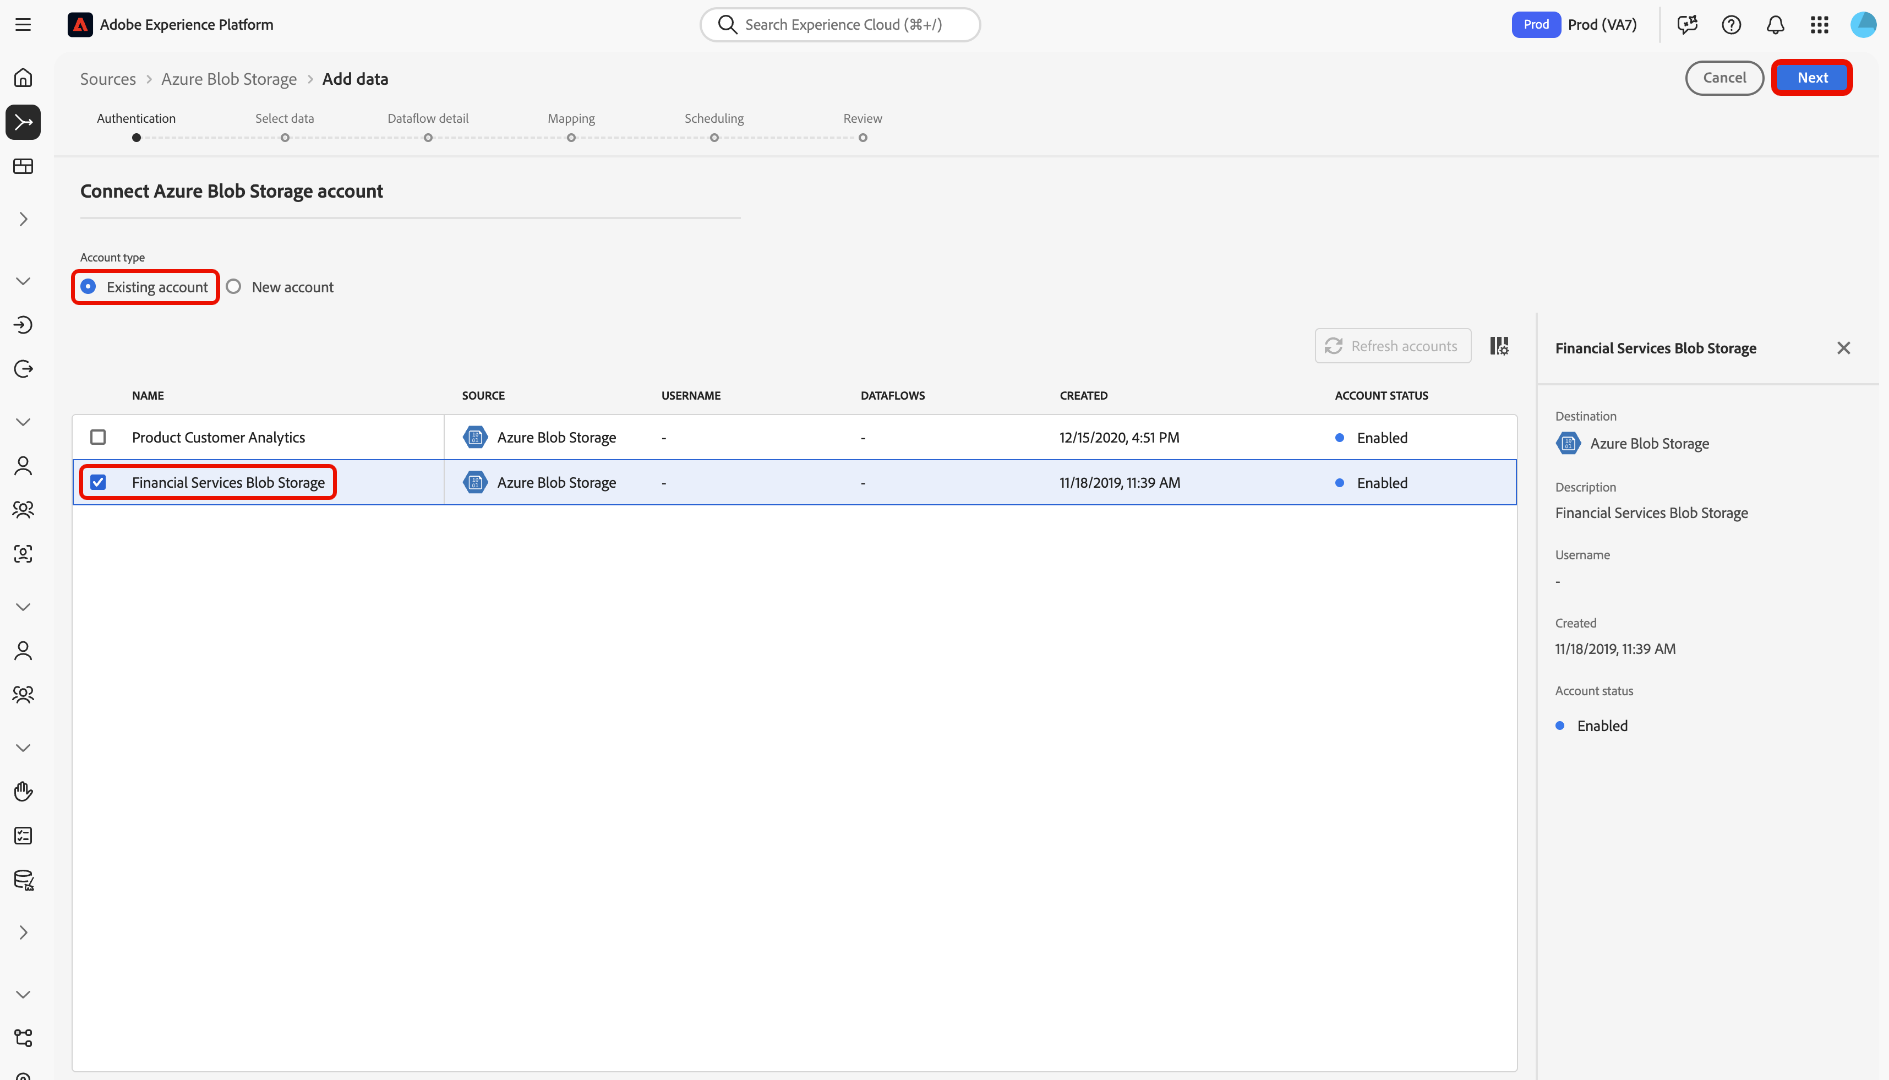Viewport: 1889px width, 1080px height.
Task: Click the Search Experience Cloud field
Action: point(840,25)
